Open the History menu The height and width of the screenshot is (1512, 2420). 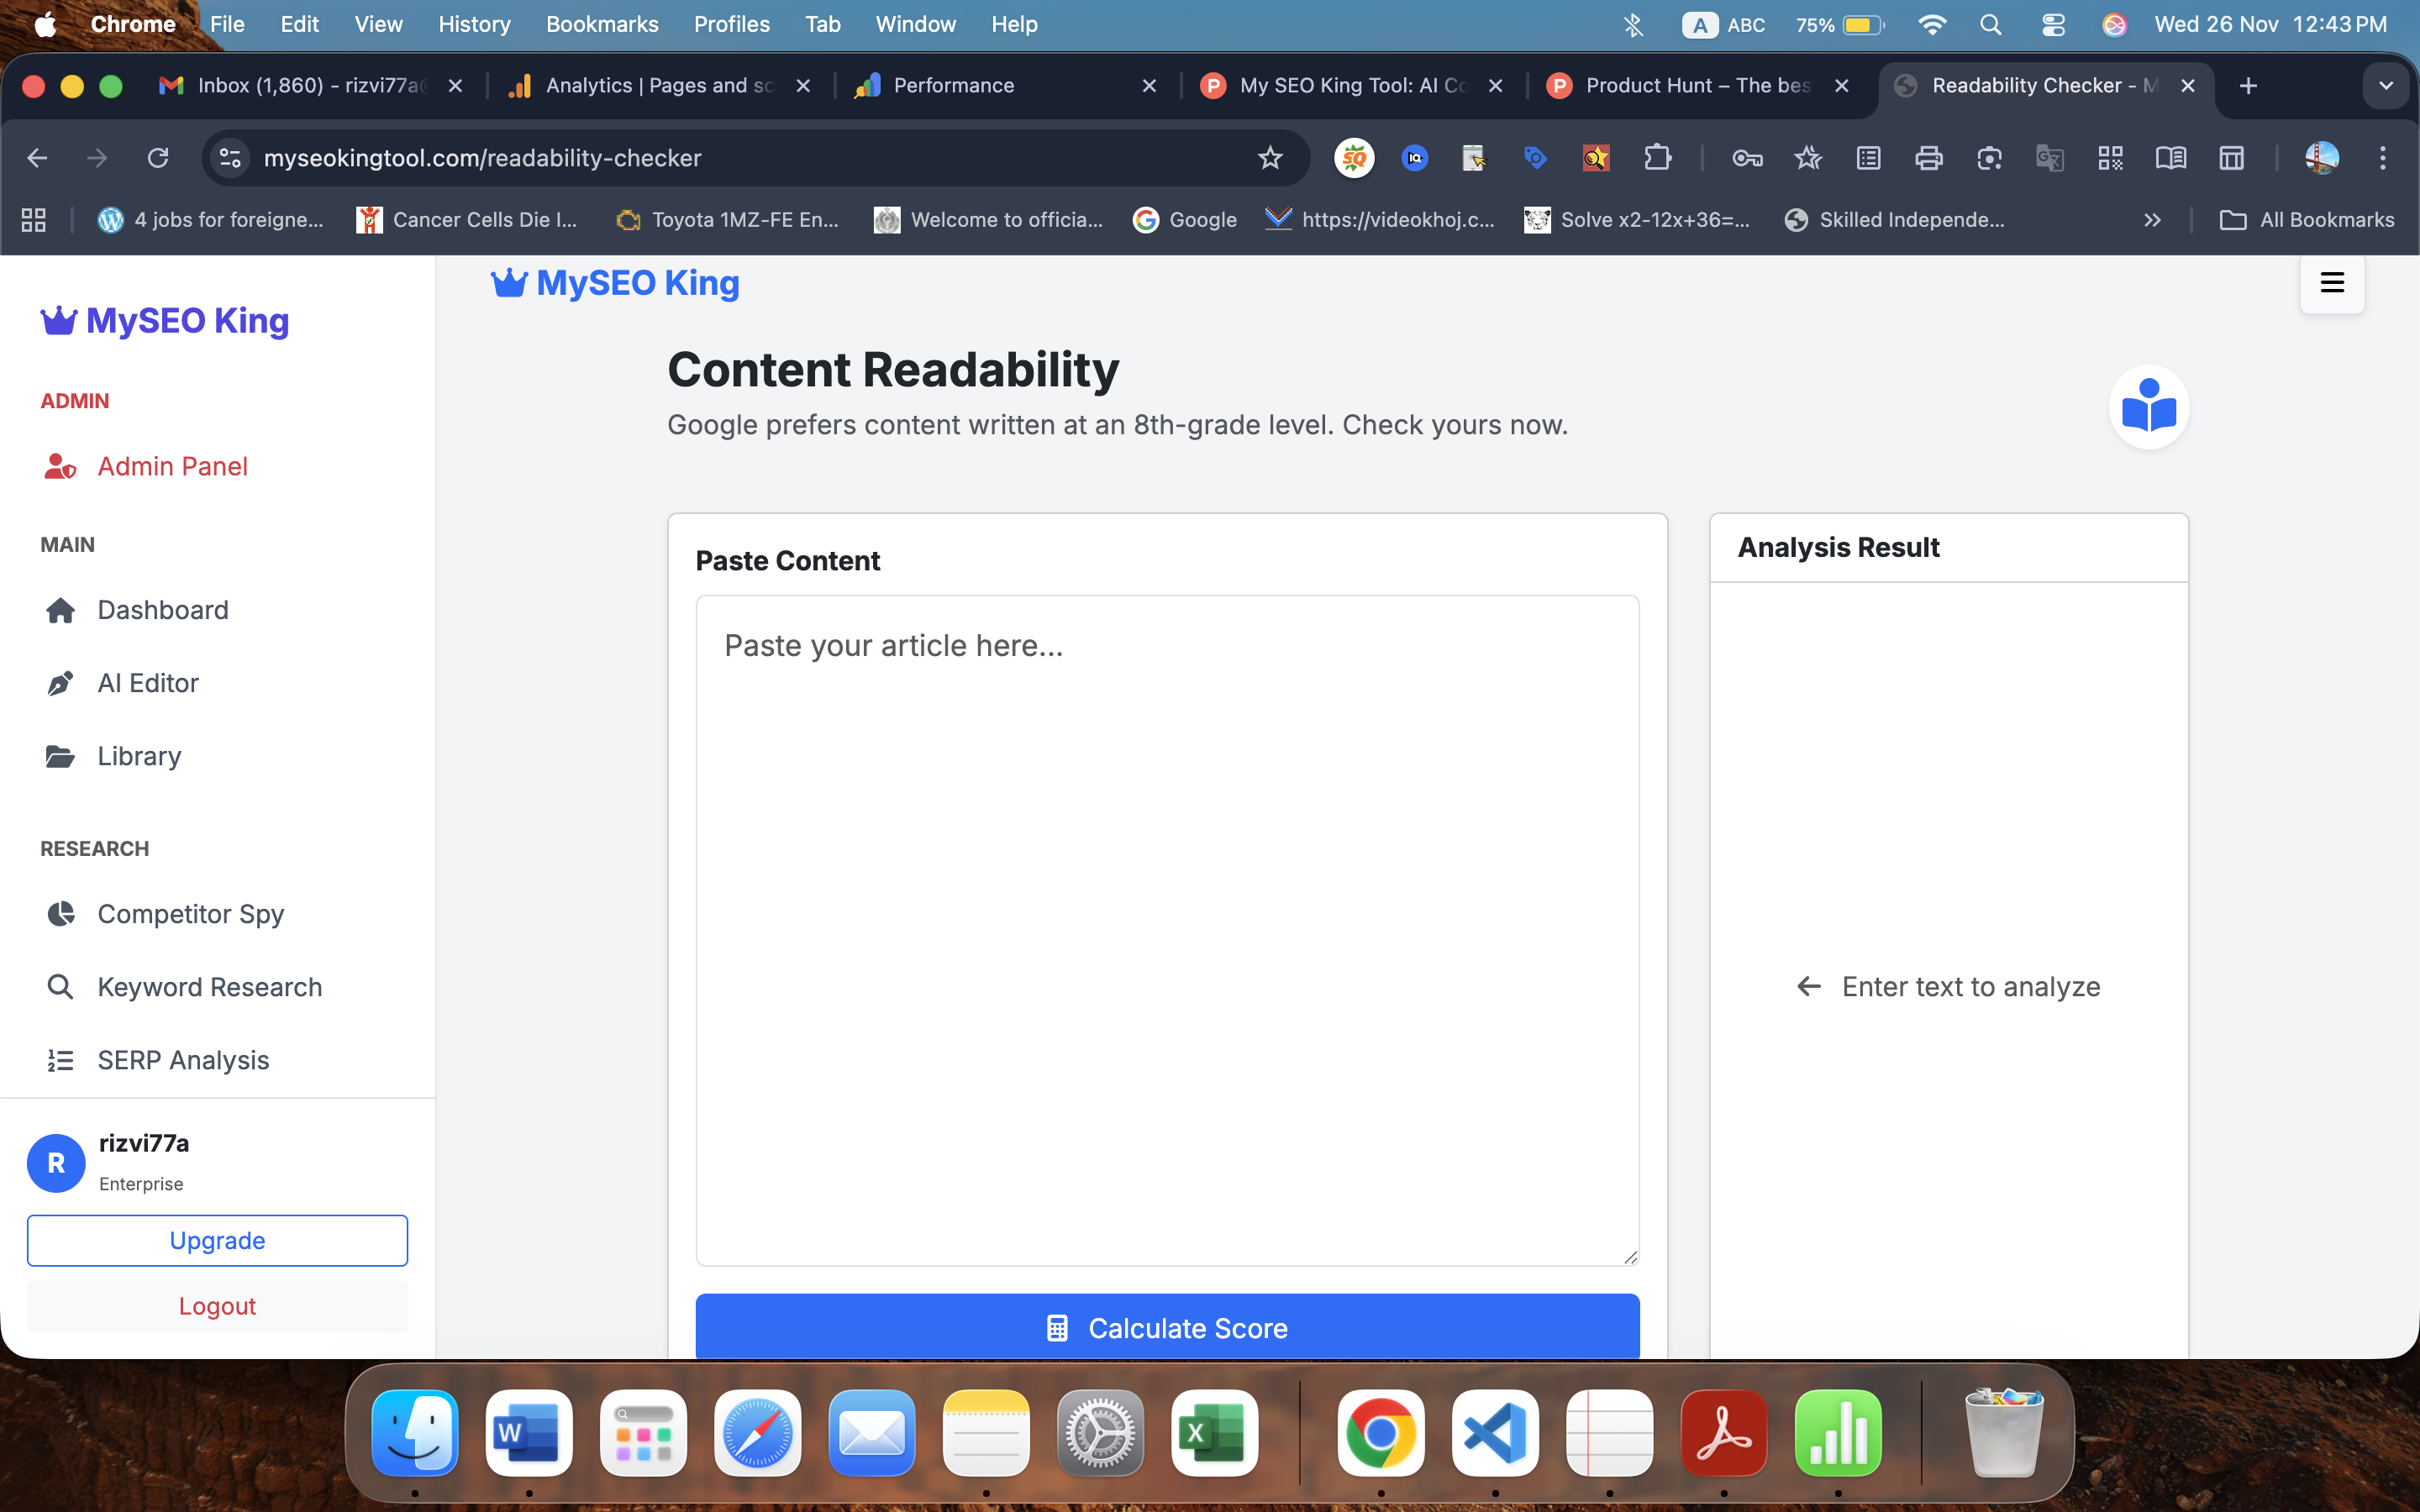tap(474, 24)
